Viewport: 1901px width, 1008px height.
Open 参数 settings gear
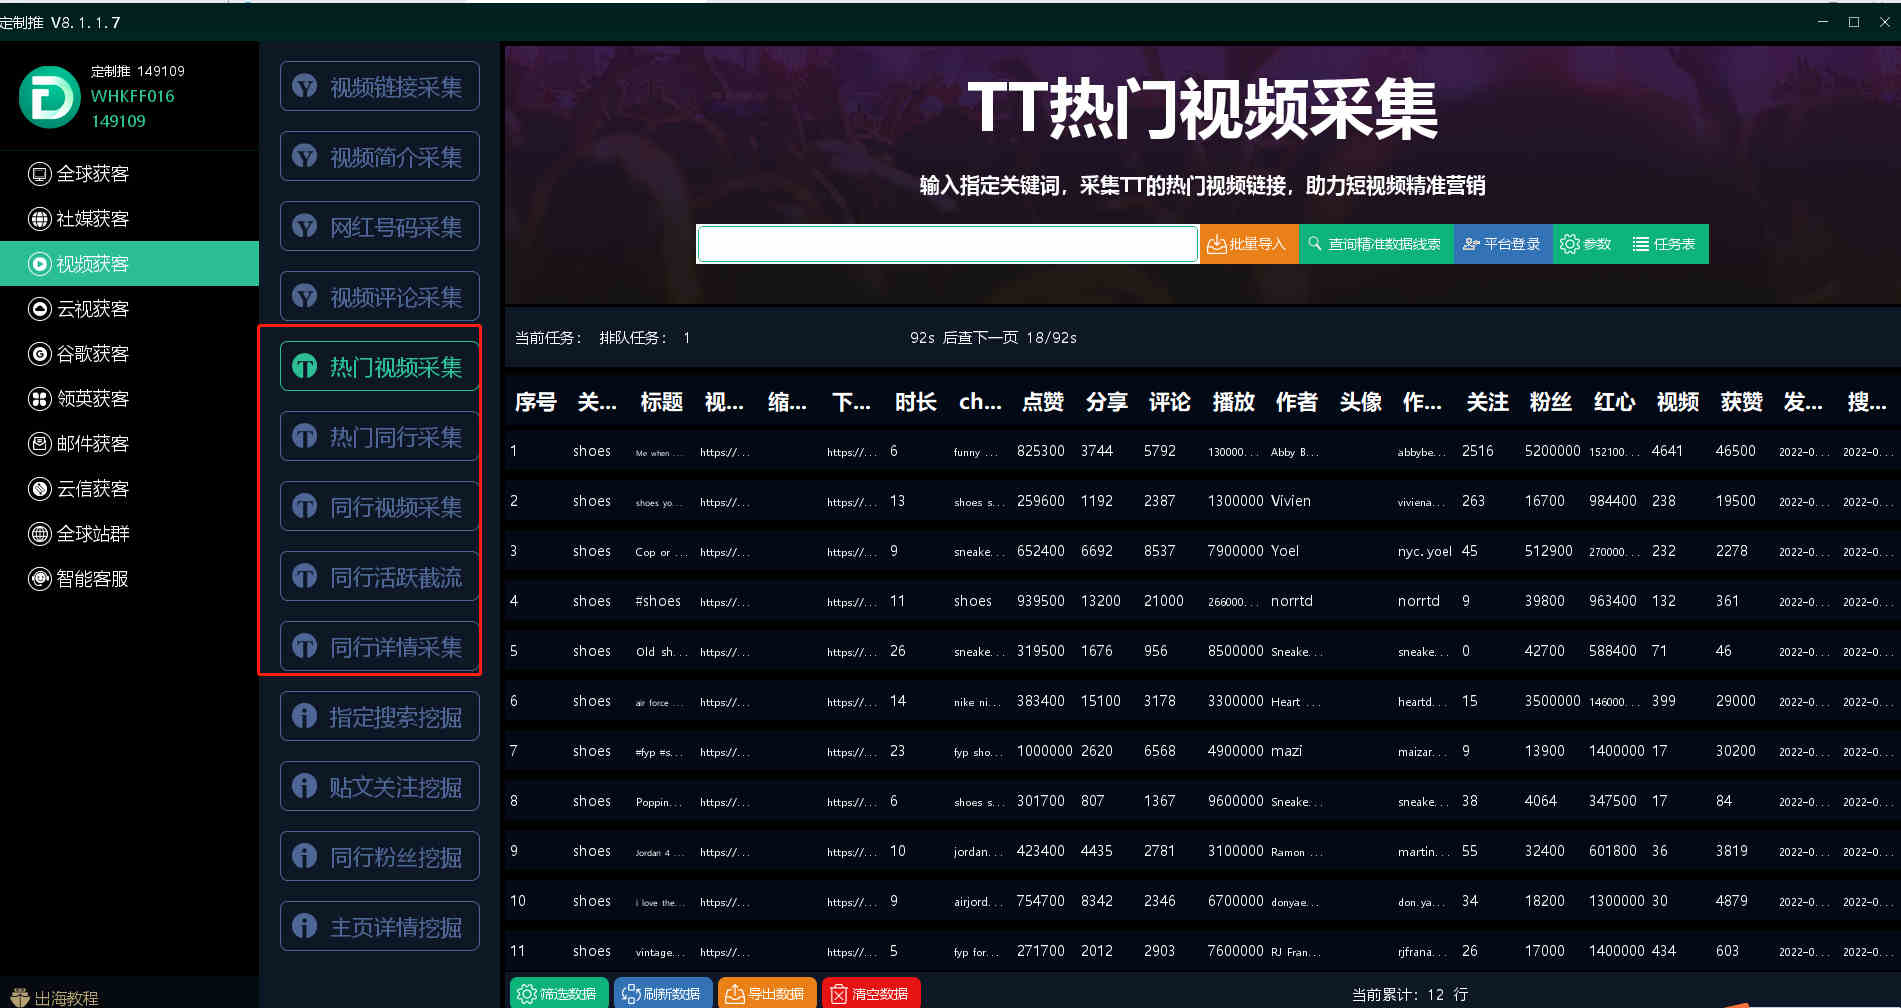[x=1586, y=244]
